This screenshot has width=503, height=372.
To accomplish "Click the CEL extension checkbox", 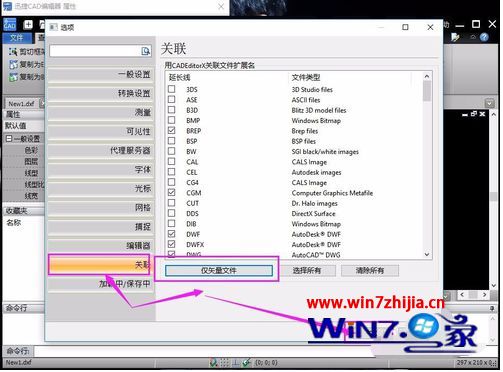I will click(x=172, y=172).
